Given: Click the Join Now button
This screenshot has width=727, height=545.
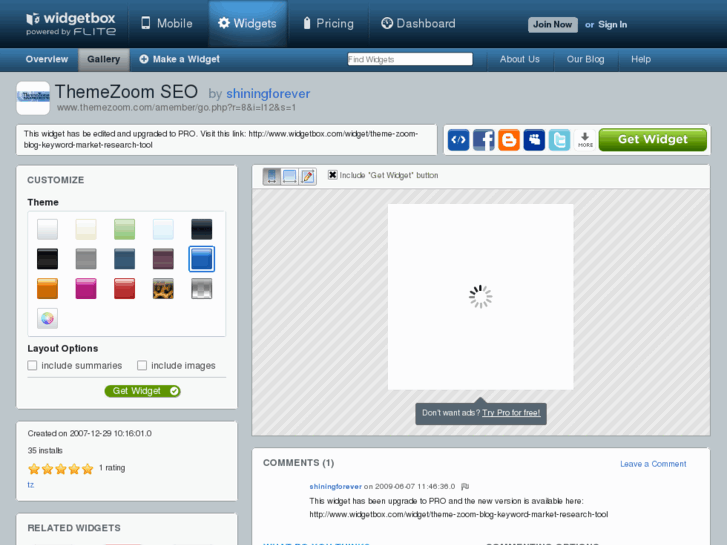Looking at the screenshot, I should click(x=553, y=25).
